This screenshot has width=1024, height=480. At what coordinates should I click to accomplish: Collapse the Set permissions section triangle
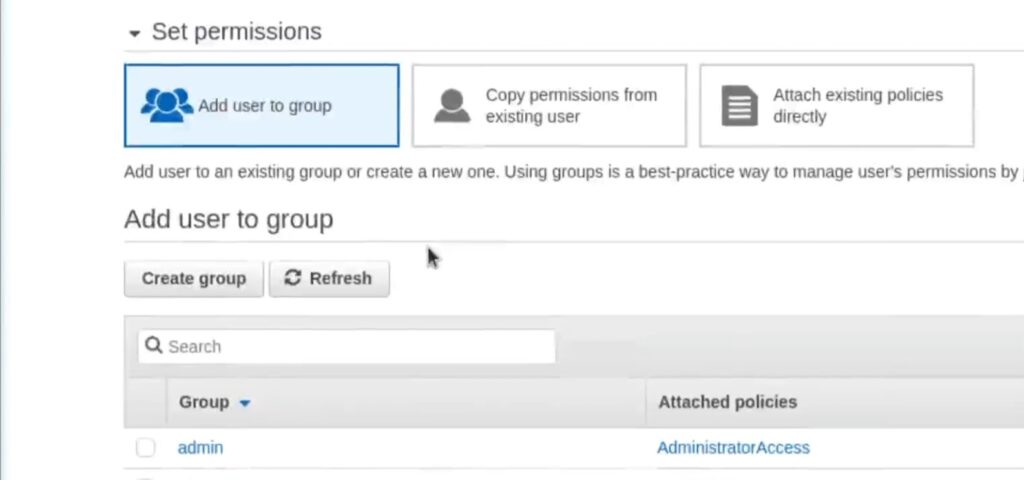(x=135, y=33)
